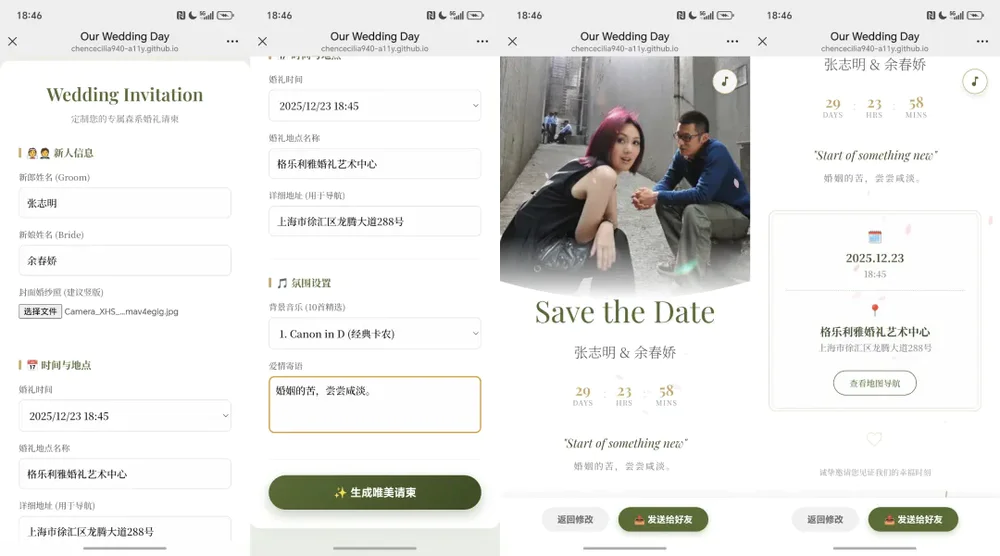Viewport: 1000px width, 556px height.
Task: Focus the love message text area
Action: click(x=375, y=404)
